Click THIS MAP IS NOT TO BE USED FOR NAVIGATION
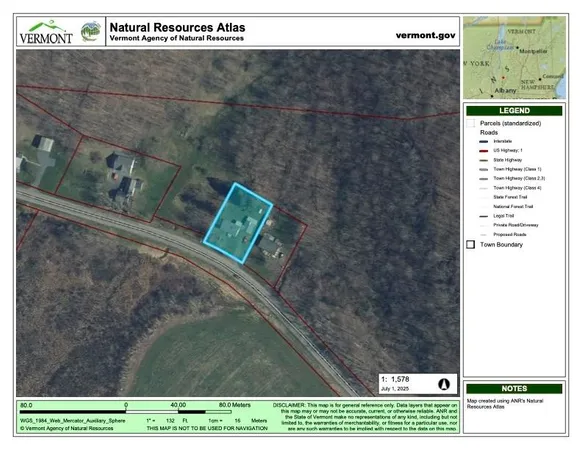Screen dimensions: 582x450 coord(207,428)
